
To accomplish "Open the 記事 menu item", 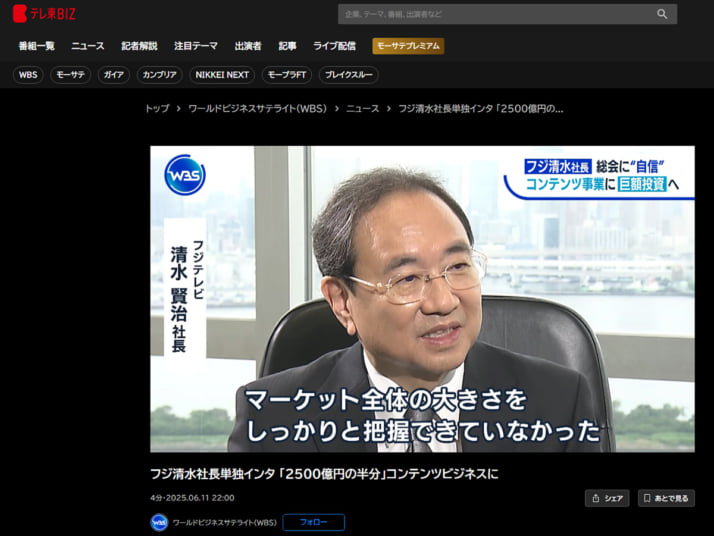I will click(x=287, y=46).
